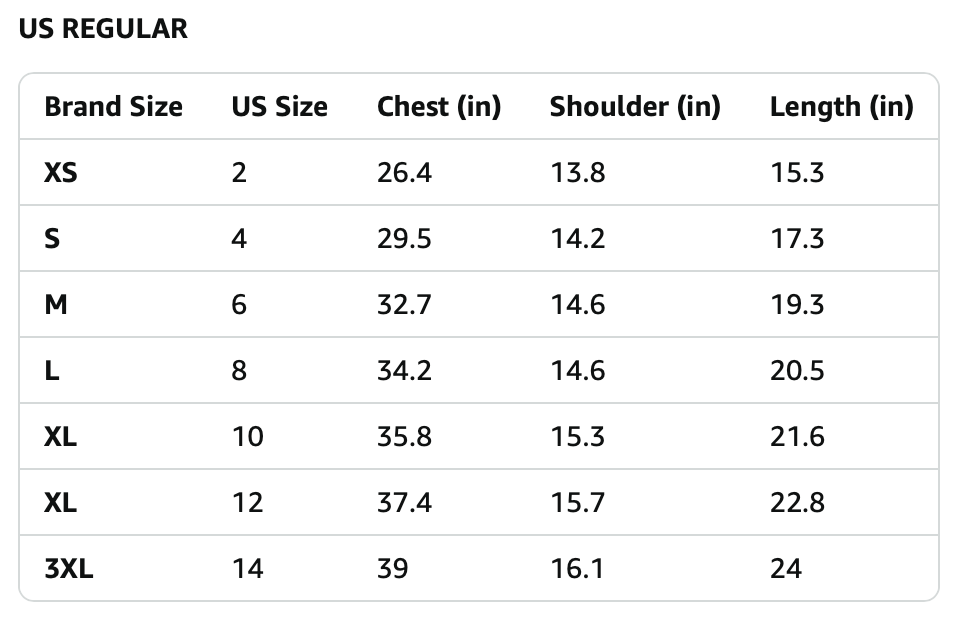The height and width of the screenshot is (628, 962).
Task: Click the Shoulder (in) column header
Action: (635, 107)
